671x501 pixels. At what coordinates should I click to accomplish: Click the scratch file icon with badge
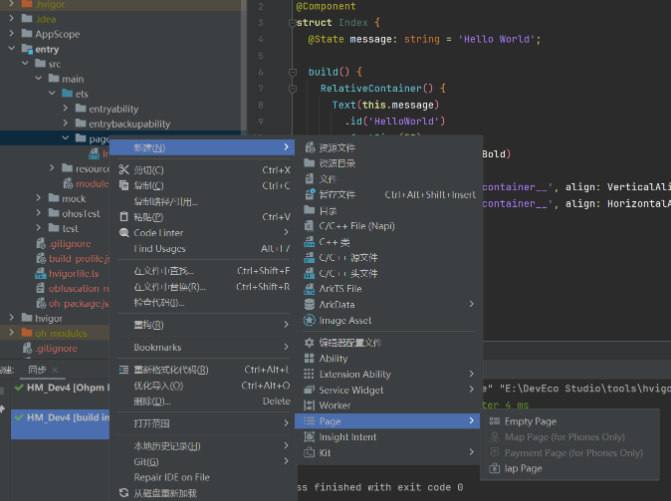coord(310,194)
